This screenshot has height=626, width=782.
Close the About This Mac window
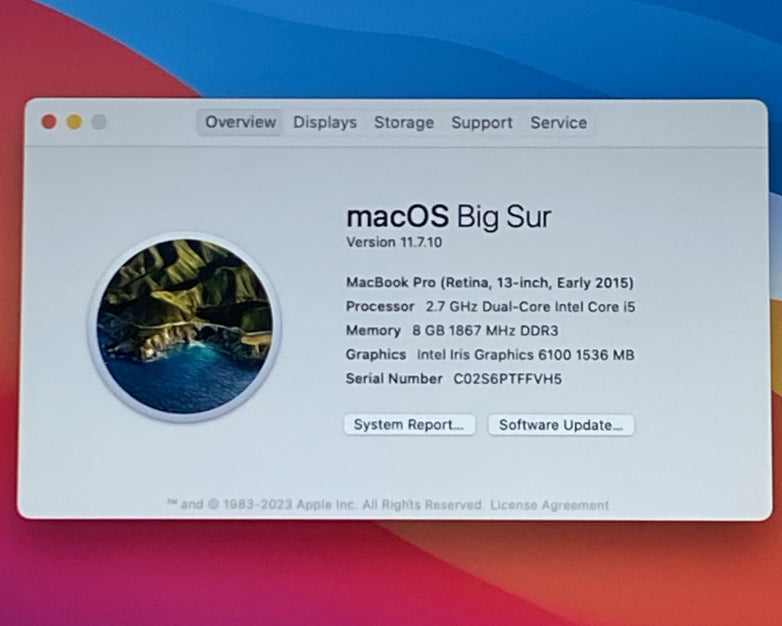click(49, 122)
